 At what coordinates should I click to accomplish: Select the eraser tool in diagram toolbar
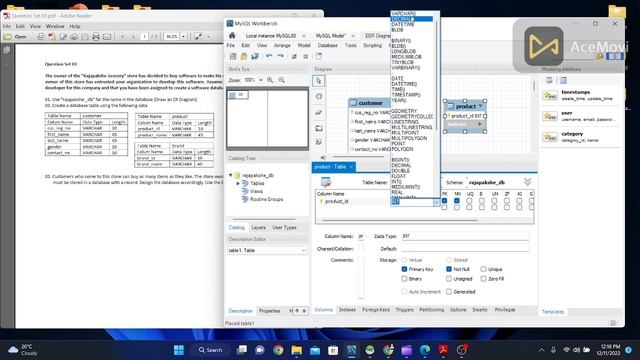click(x=319, y=112)
